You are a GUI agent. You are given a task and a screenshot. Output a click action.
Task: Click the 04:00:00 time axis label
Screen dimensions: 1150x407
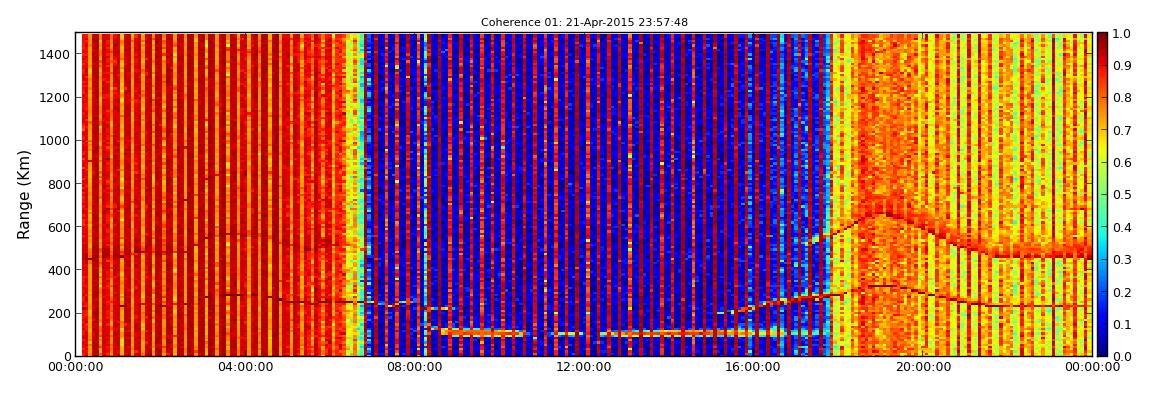[246, 367]
